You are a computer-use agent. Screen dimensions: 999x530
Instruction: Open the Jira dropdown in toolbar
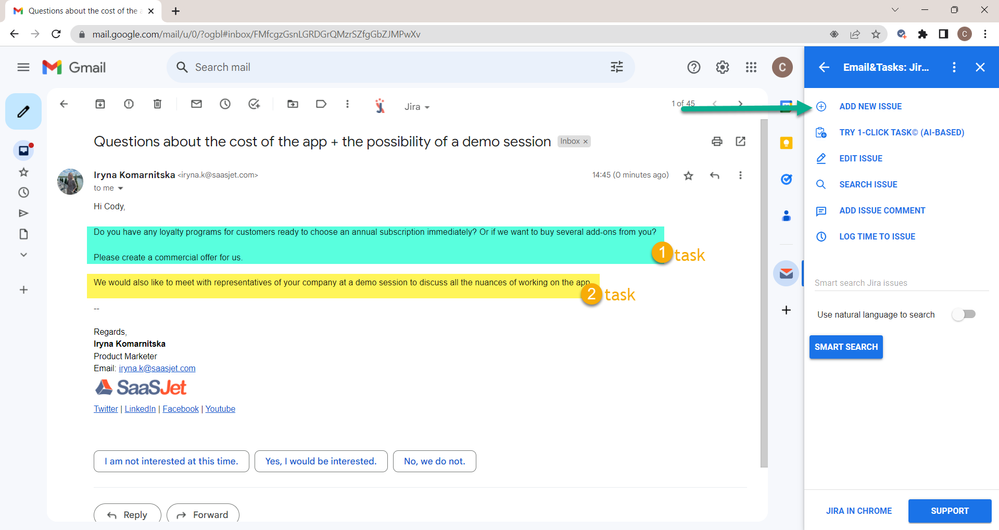click(417, 107)
